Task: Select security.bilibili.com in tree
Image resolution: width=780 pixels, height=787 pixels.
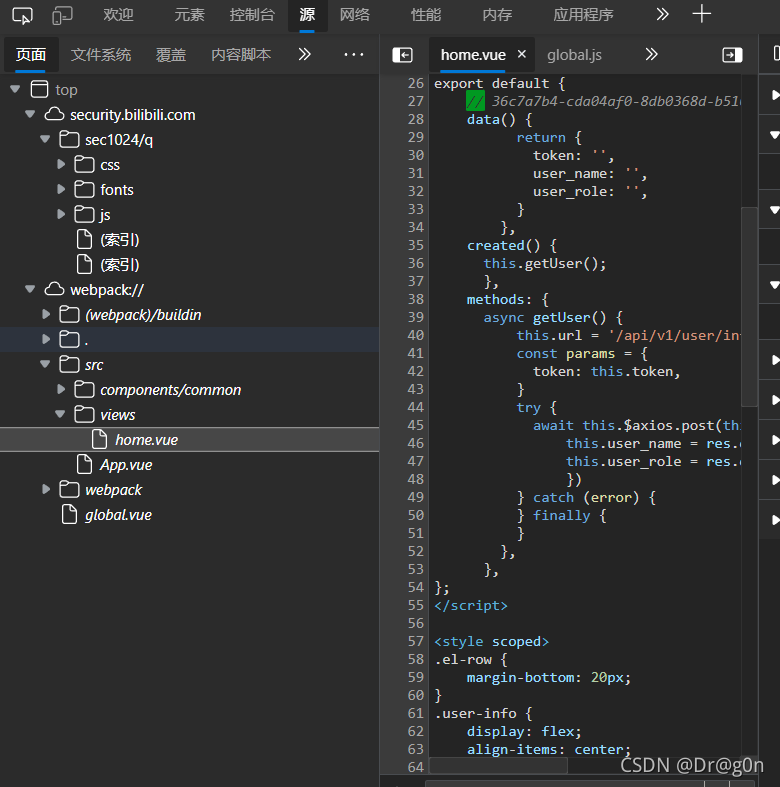Action: point(133,115)
